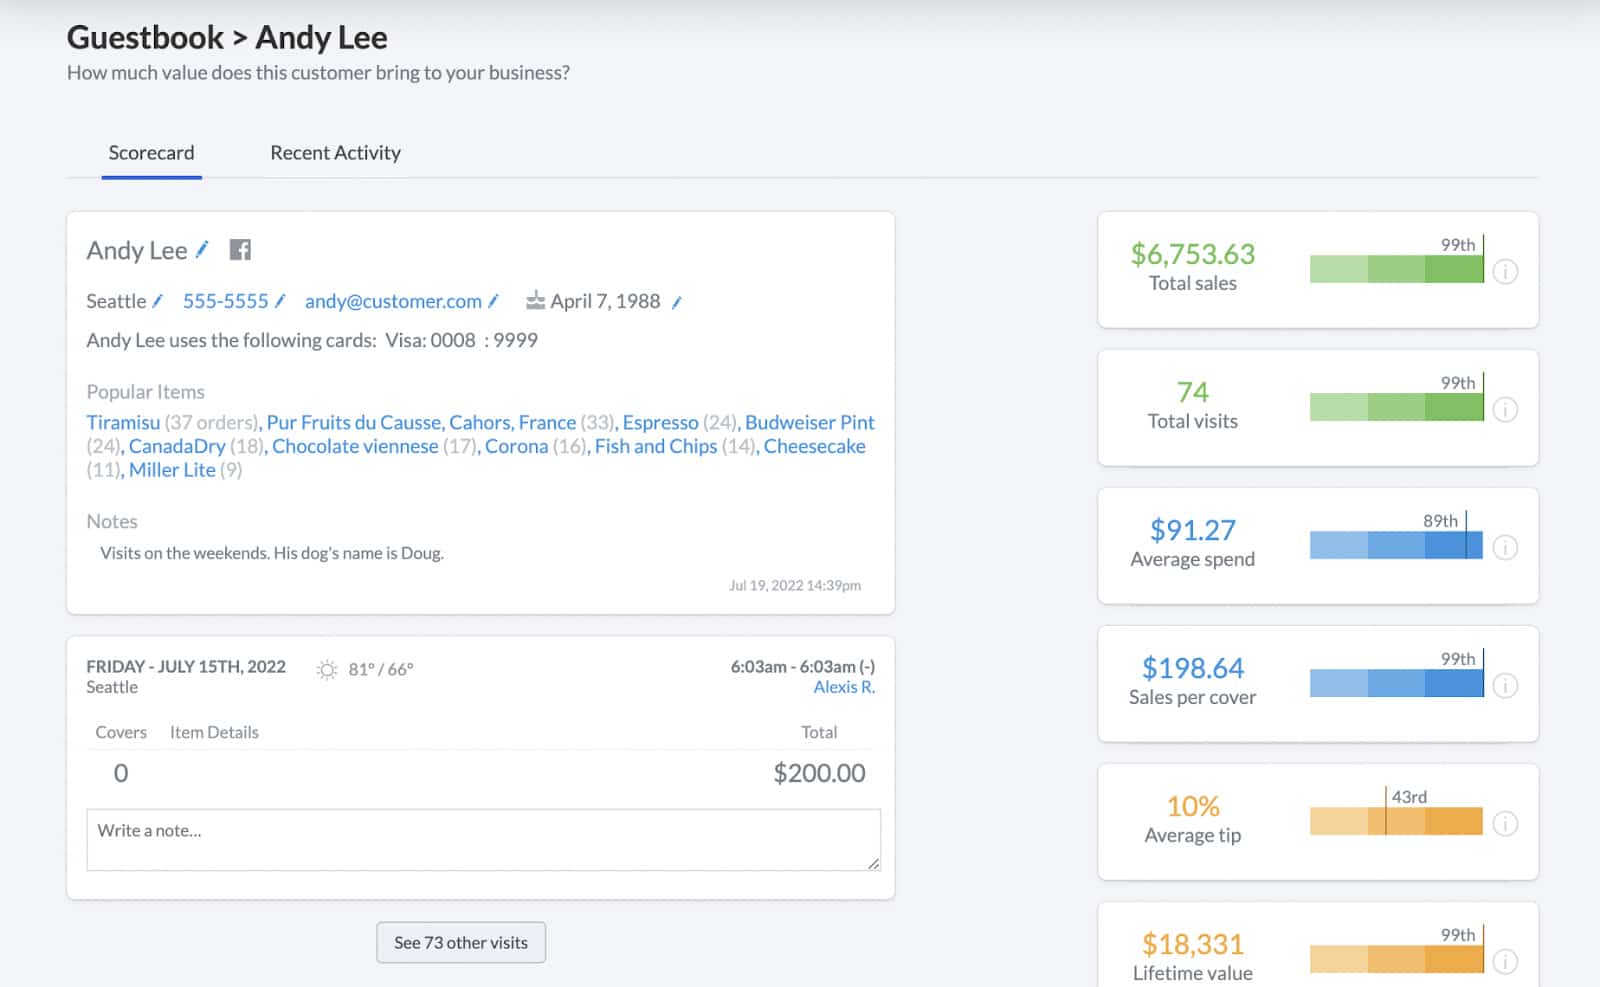Open Pur Fruits du Causse item
This screenshot has height=987, width=1600.
pos(421,422)
